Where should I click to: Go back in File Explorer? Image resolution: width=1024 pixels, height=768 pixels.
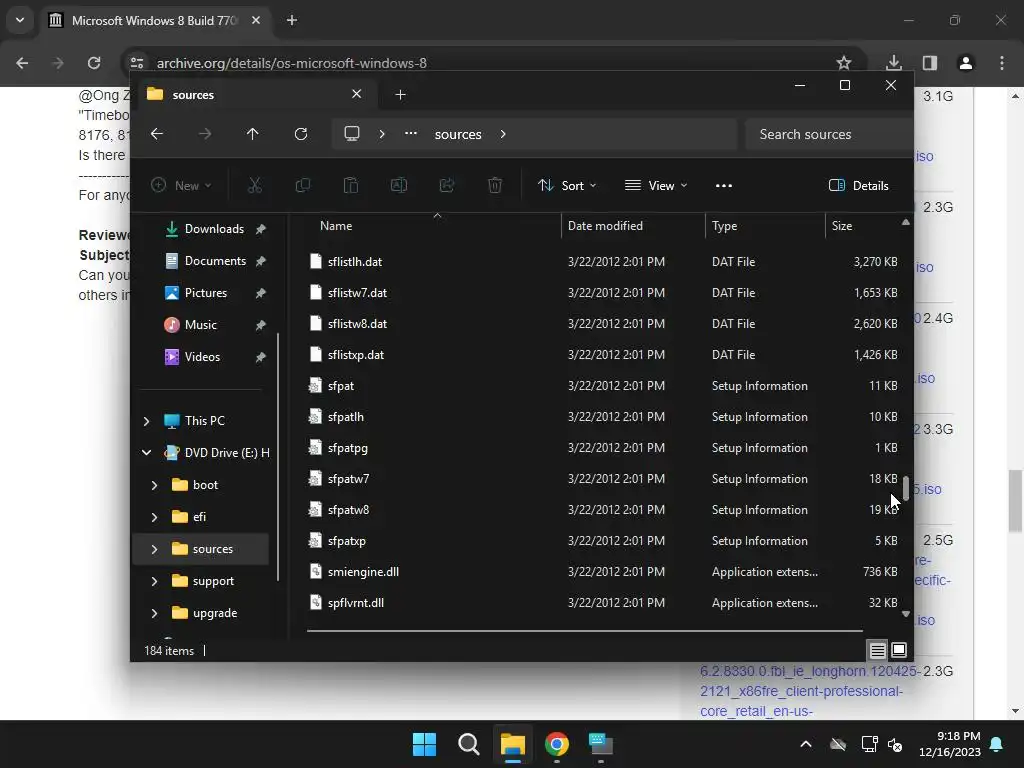157,134
